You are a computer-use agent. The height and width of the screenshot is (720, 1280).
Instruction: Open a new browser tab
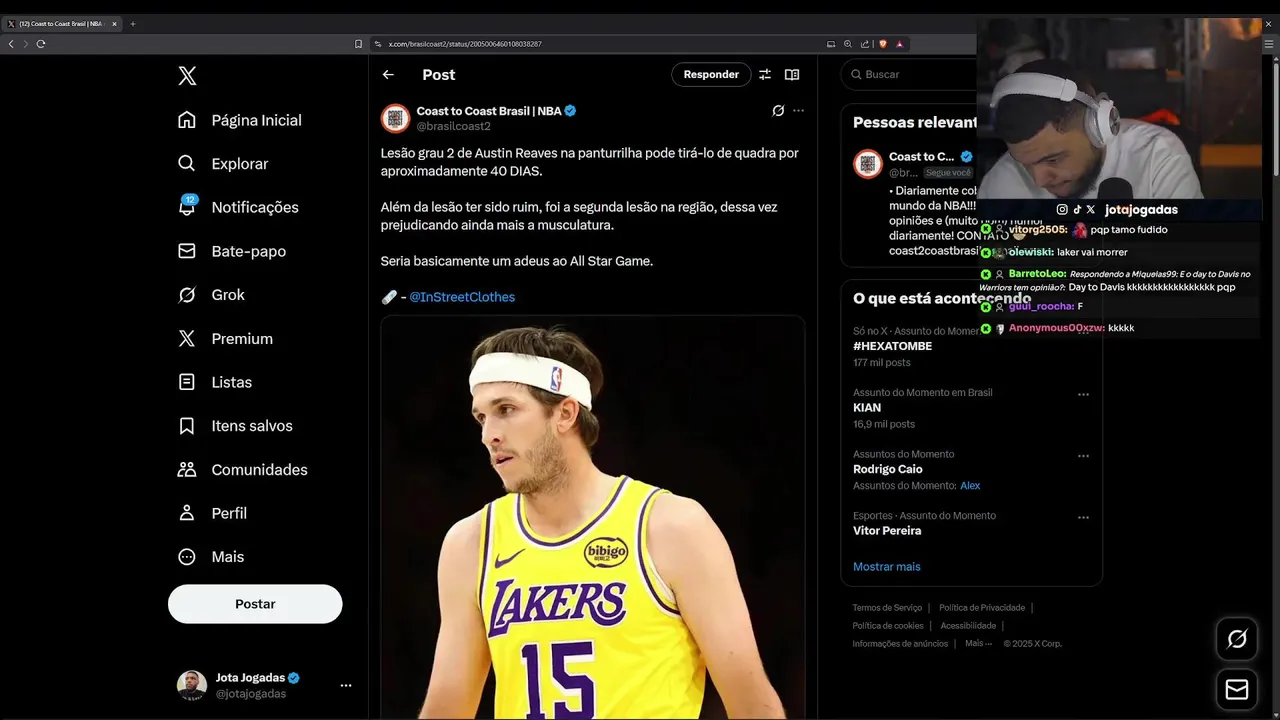tap(133, 24)
